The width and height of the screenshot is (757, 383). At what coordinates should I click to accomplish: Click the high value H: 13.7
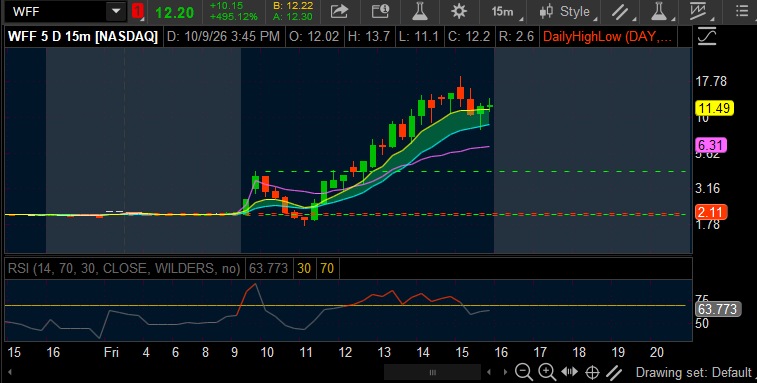[x=368, y=37]
